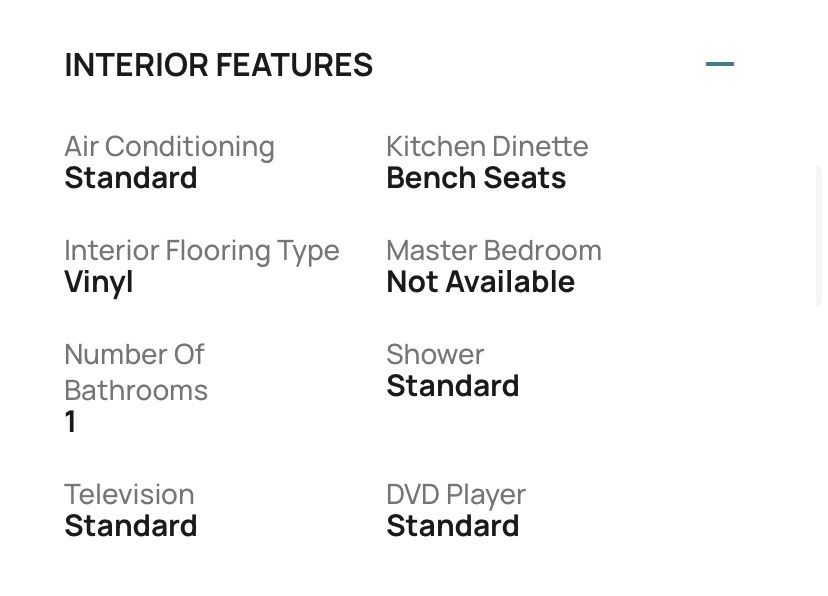Select the Interior Flooring Type label
The image size is (828, 596).
(202, 250)
